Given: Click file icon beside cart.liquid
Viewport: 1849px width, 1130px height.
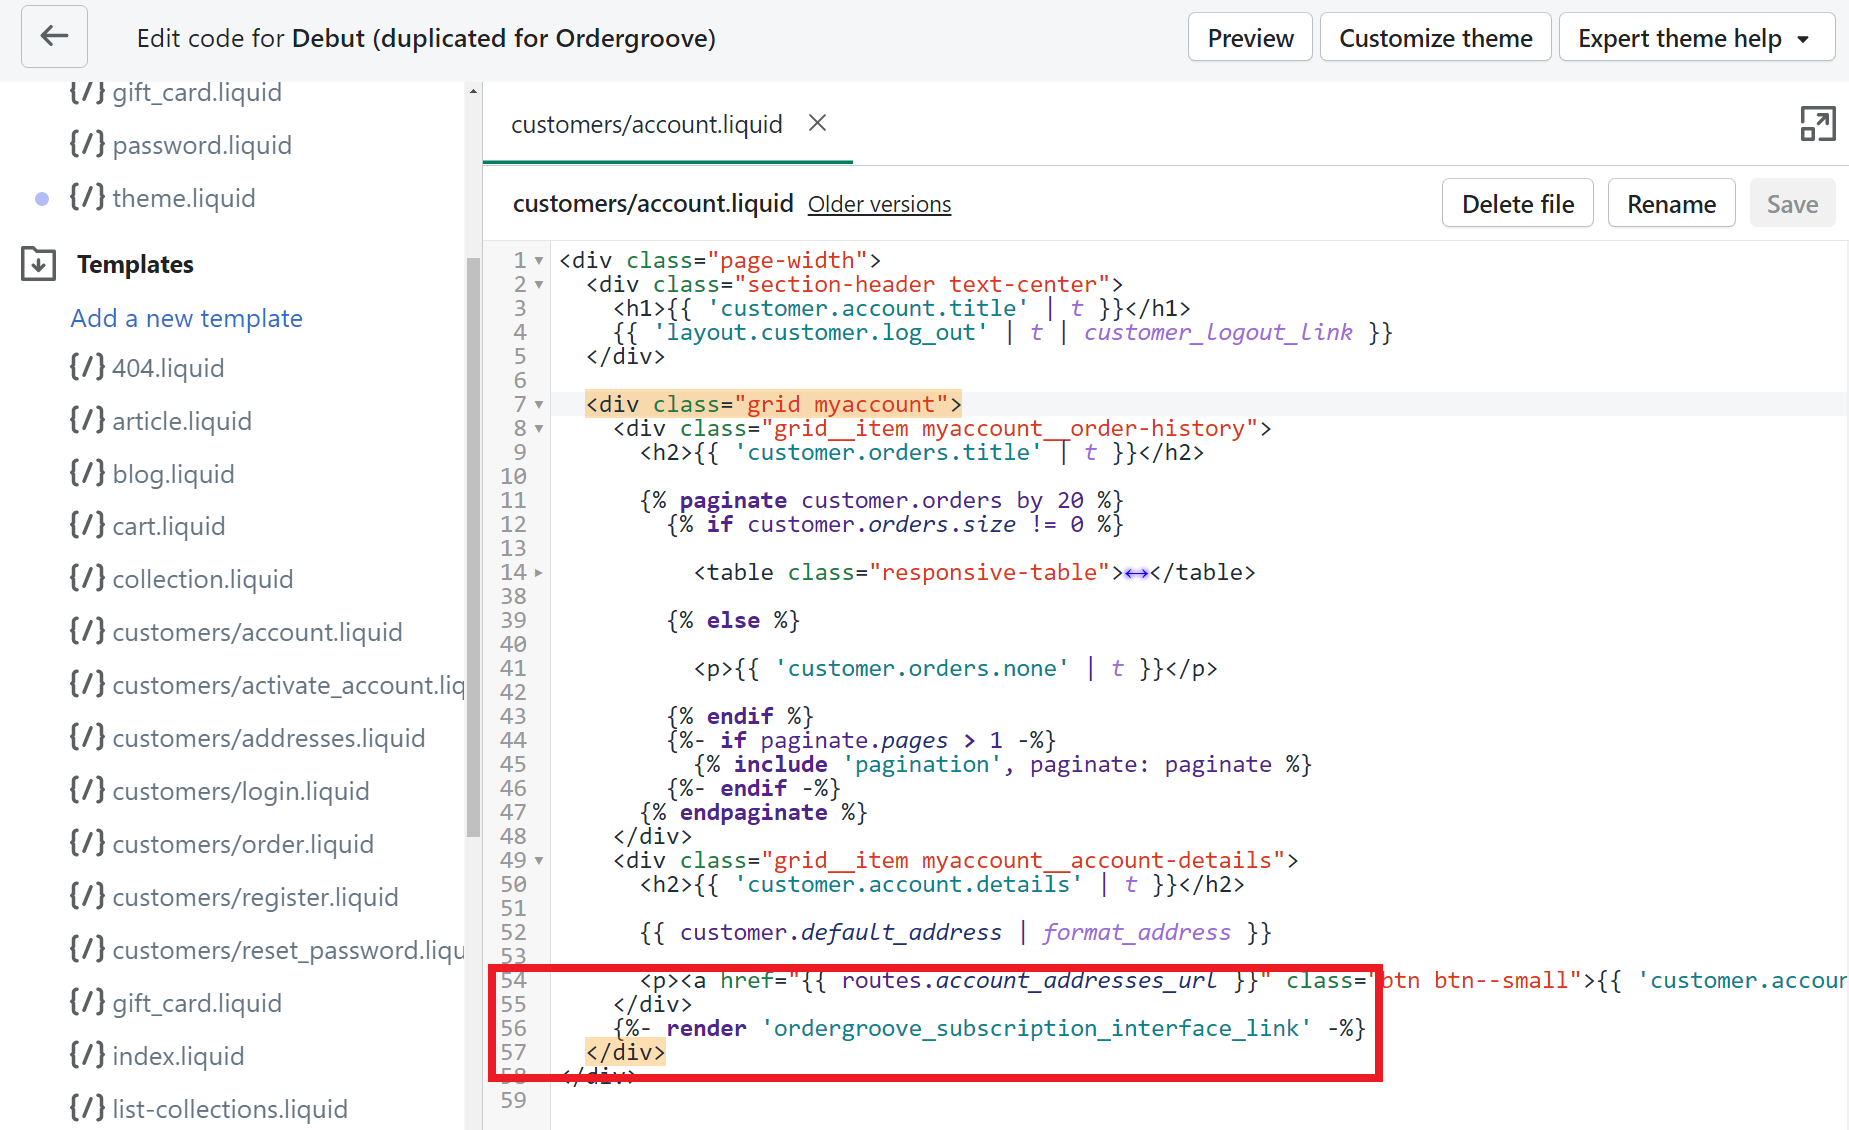Looking at the screenshot, I should pyautogui.click(x=87, y=525).
